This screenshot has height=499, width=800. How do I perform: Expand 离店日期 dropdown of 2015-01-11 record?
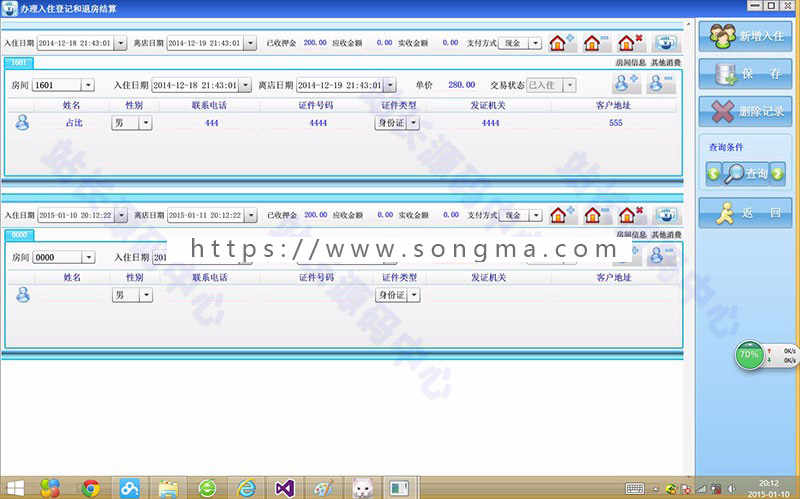(x=251, y=215)
